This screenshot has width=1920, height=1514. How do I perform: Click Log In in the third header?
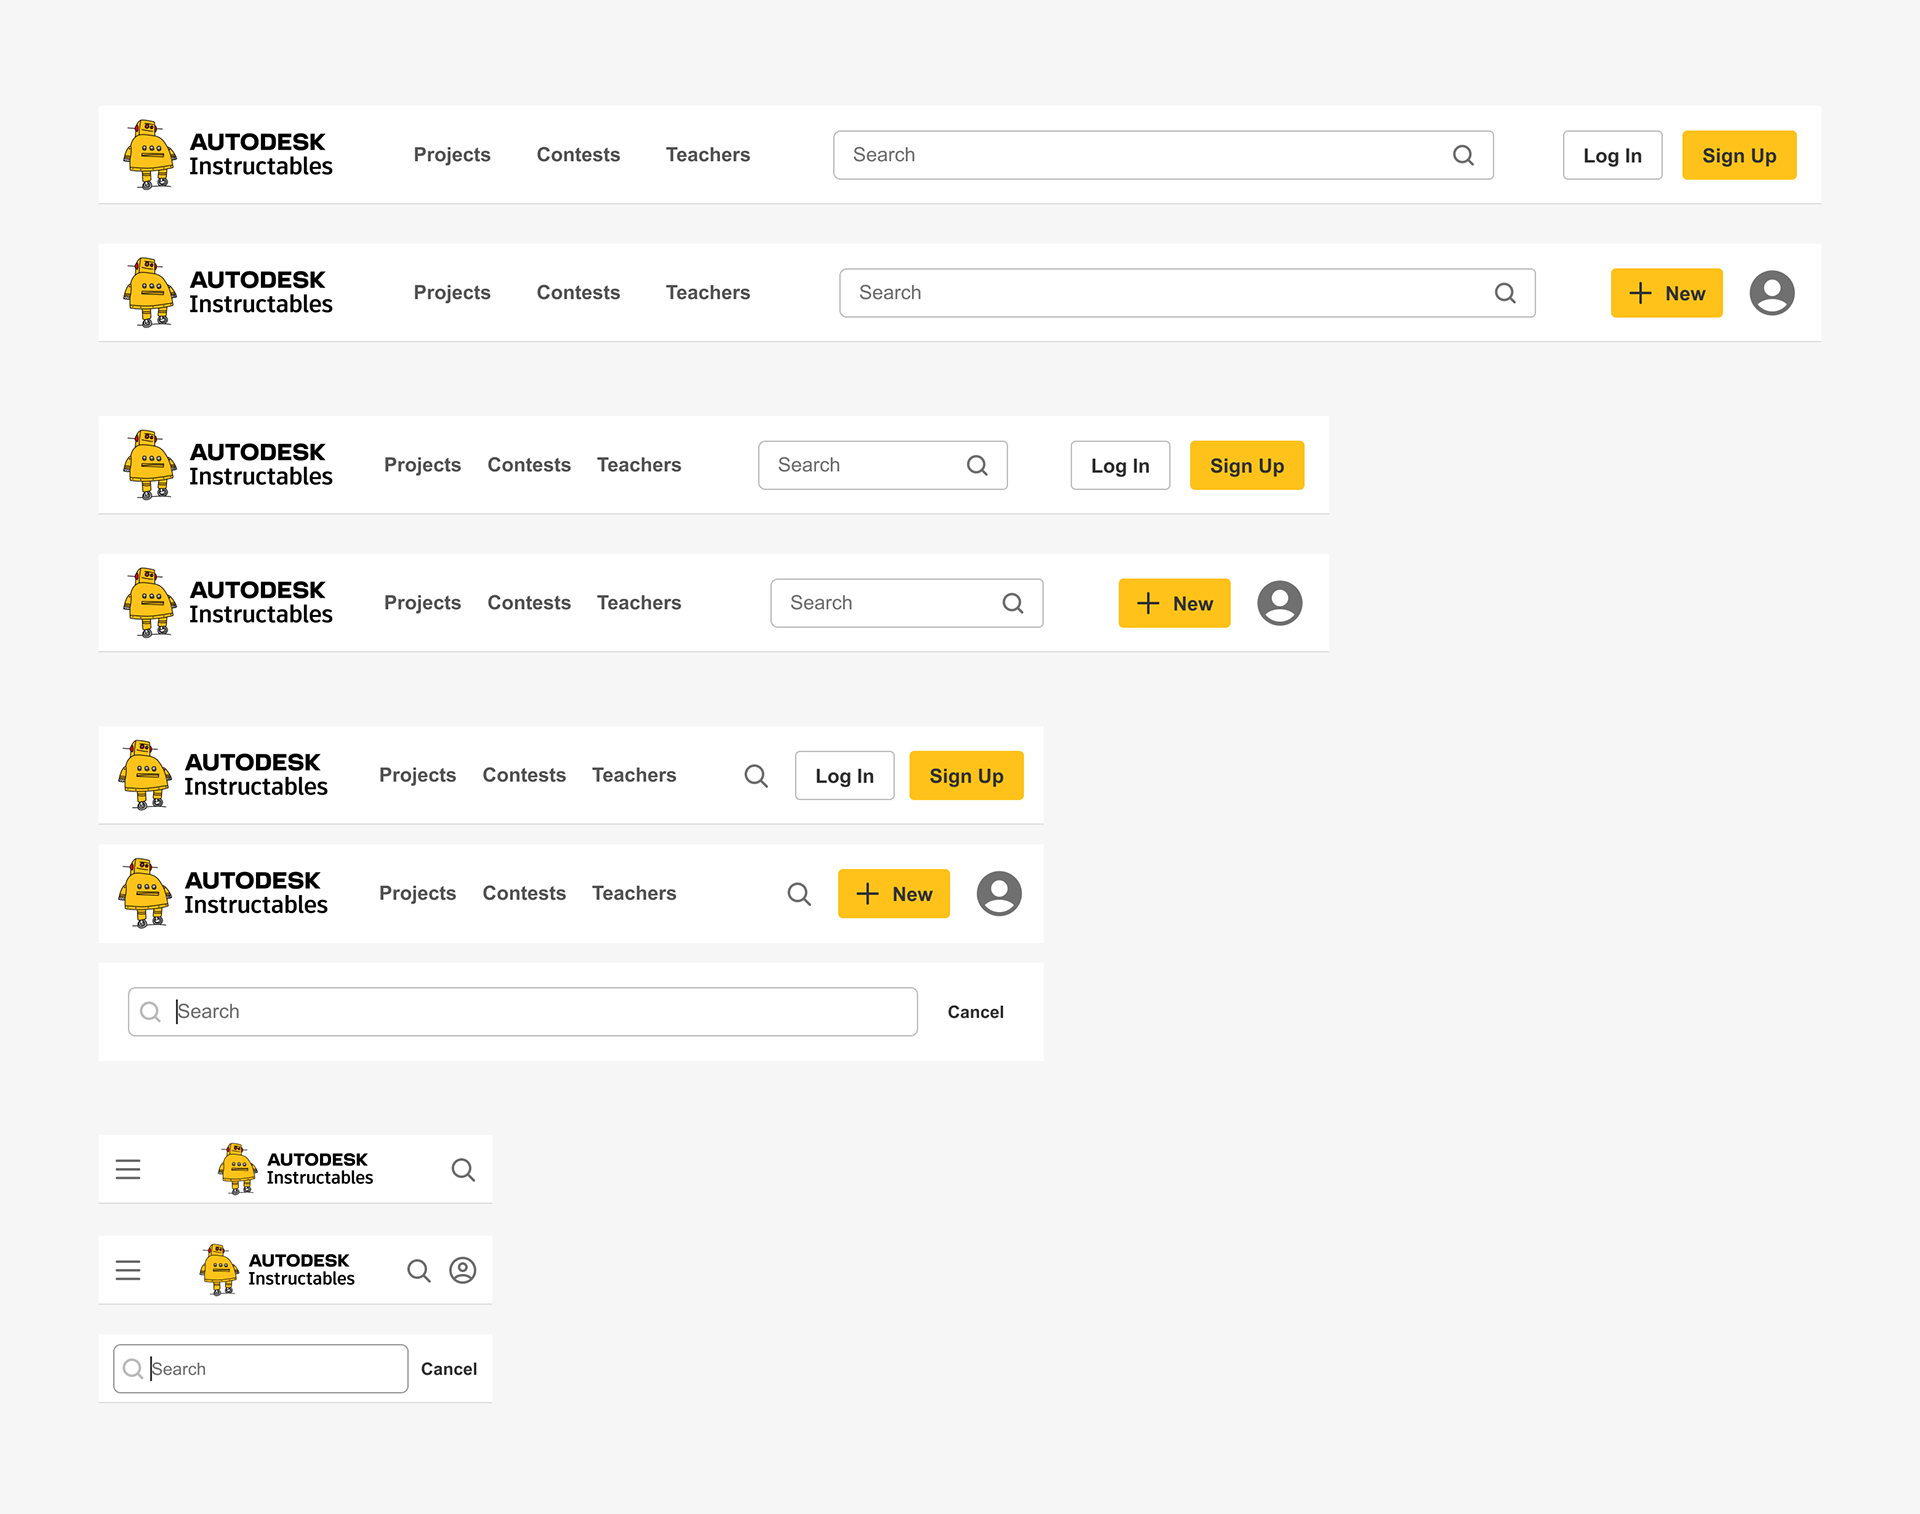point(1120,465)
